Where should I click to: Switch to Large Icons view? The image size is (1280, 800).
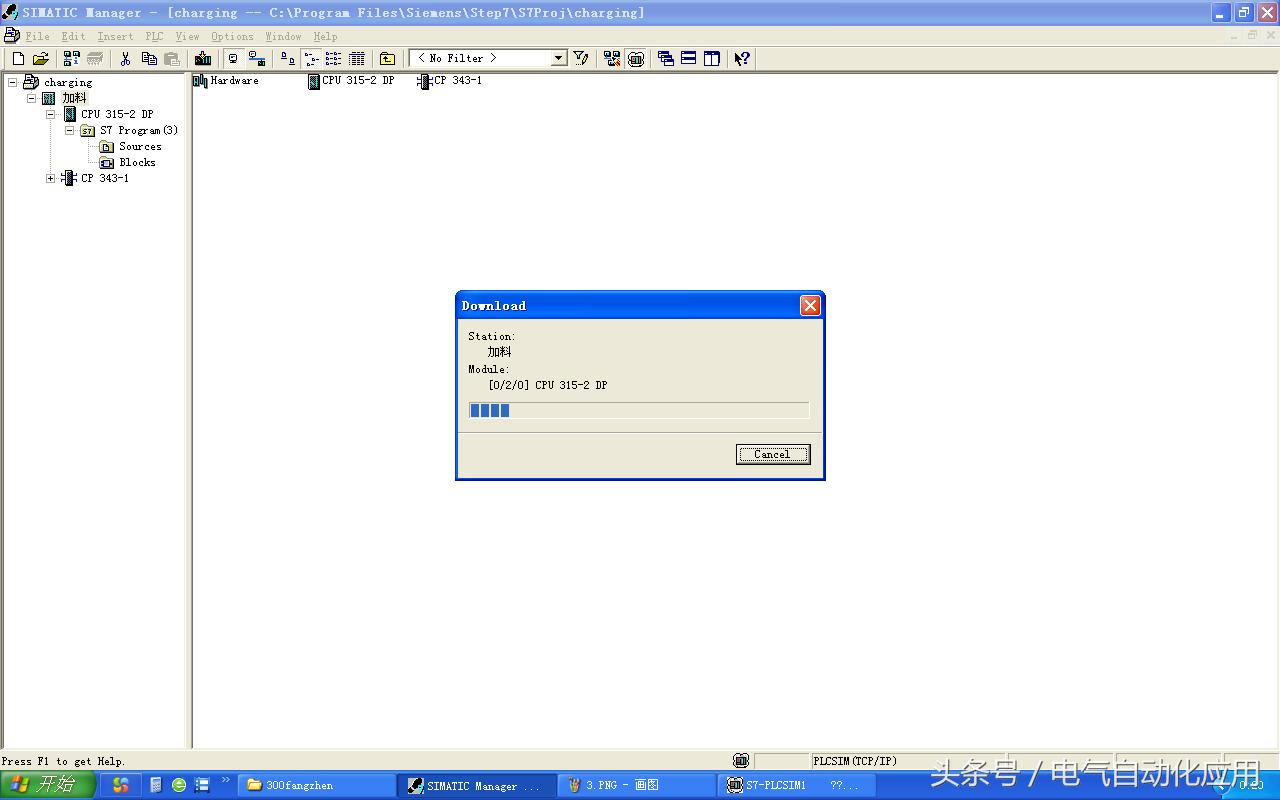[288, 59]
